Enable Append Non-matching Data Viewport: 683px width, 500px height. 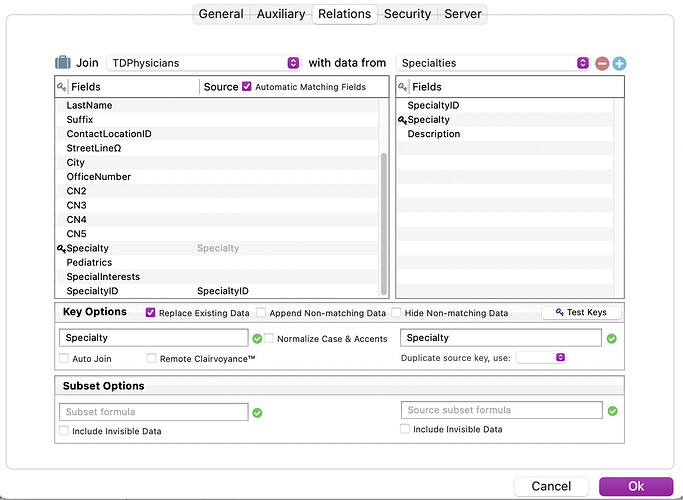click(x=261, y=312)
